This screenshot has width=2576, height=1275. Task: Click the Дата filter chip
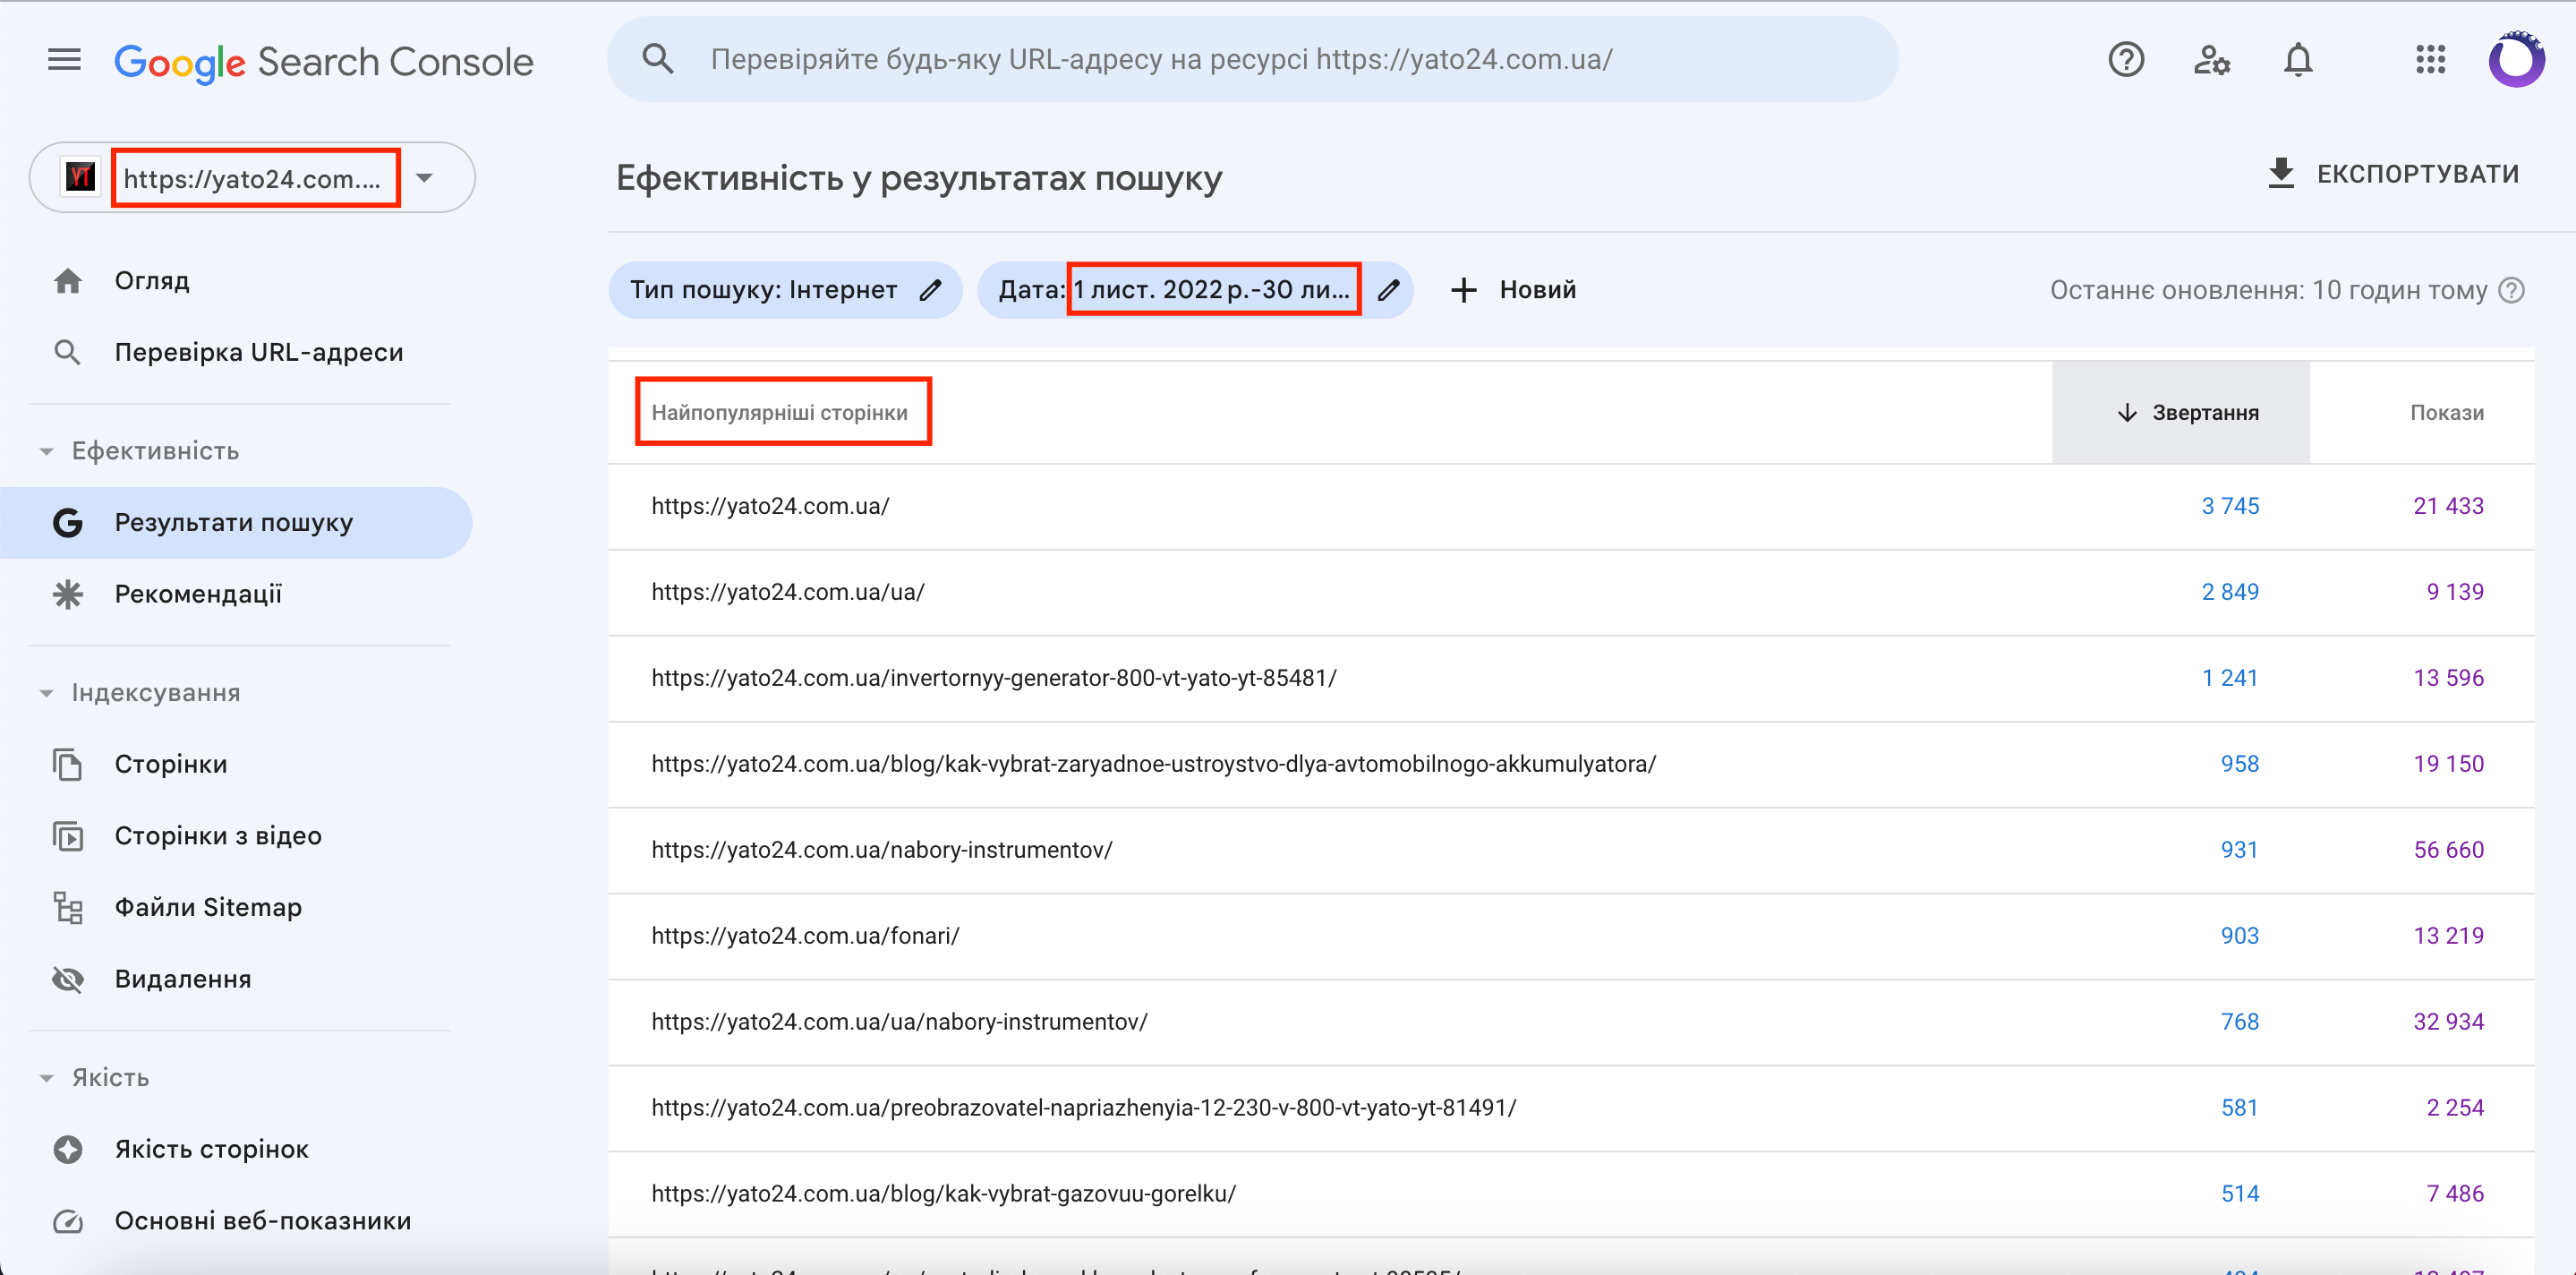1195,290
